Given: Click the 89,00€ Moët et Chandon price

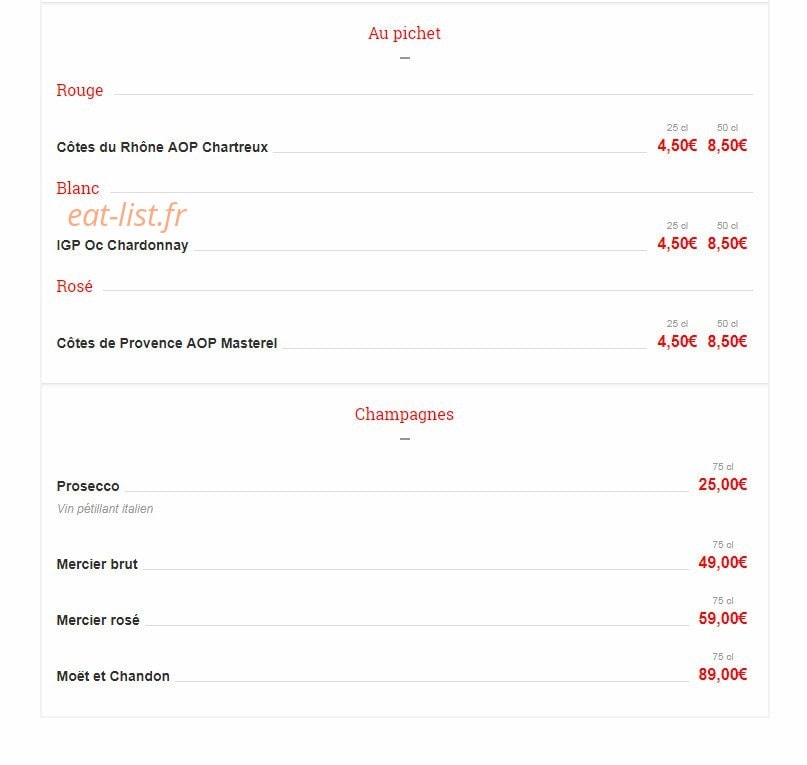Looking at the screenshot, I should point(723,674).
